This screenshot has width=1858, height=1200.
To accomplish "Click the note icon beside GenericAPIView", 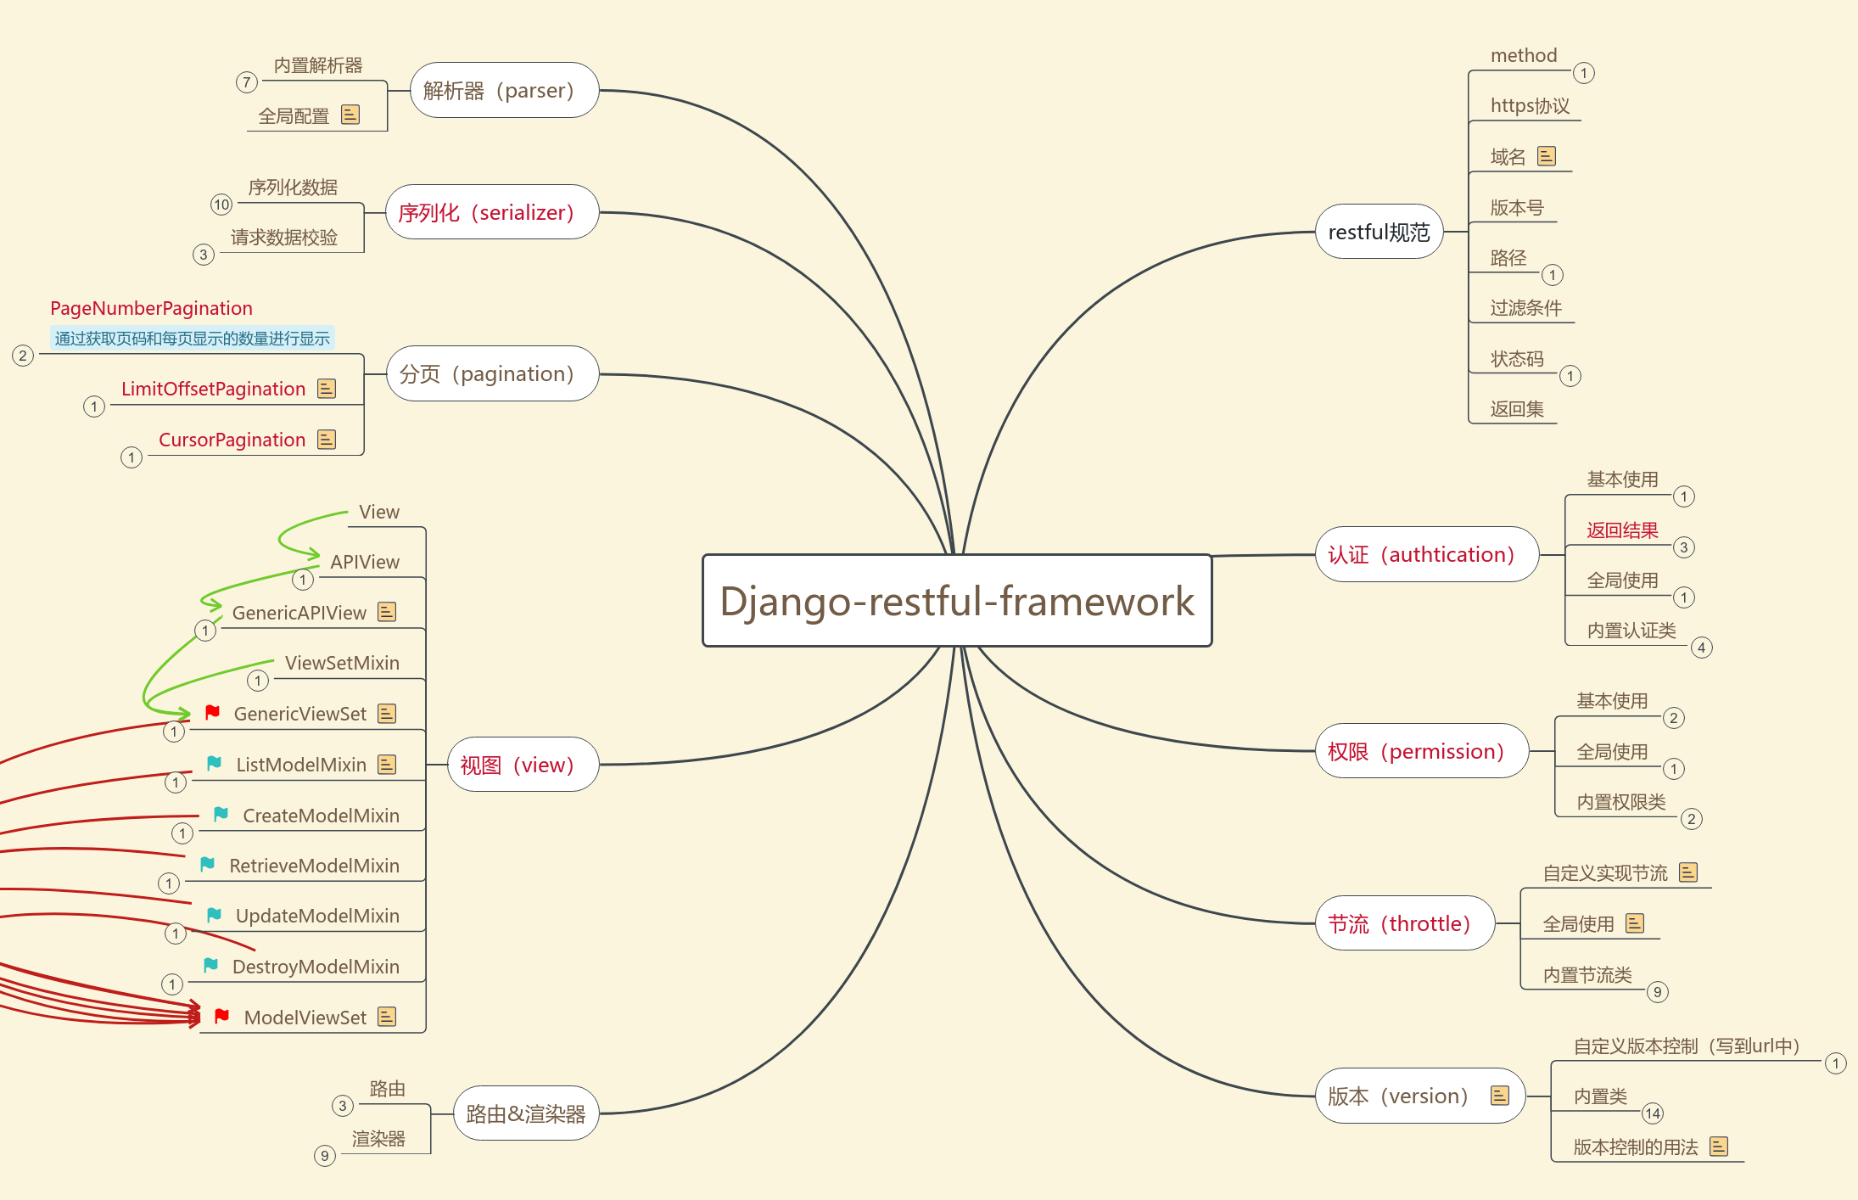I will 387,611.
